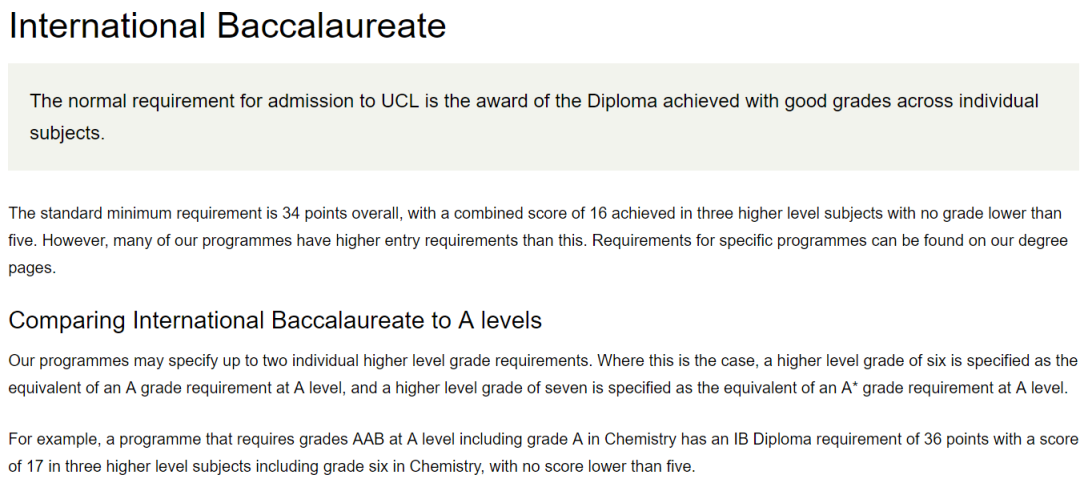The height and width of the screenshot is (479, 1080).
Task: Click the word "subjects." ending the highlighted box
Action: [67, 132]
